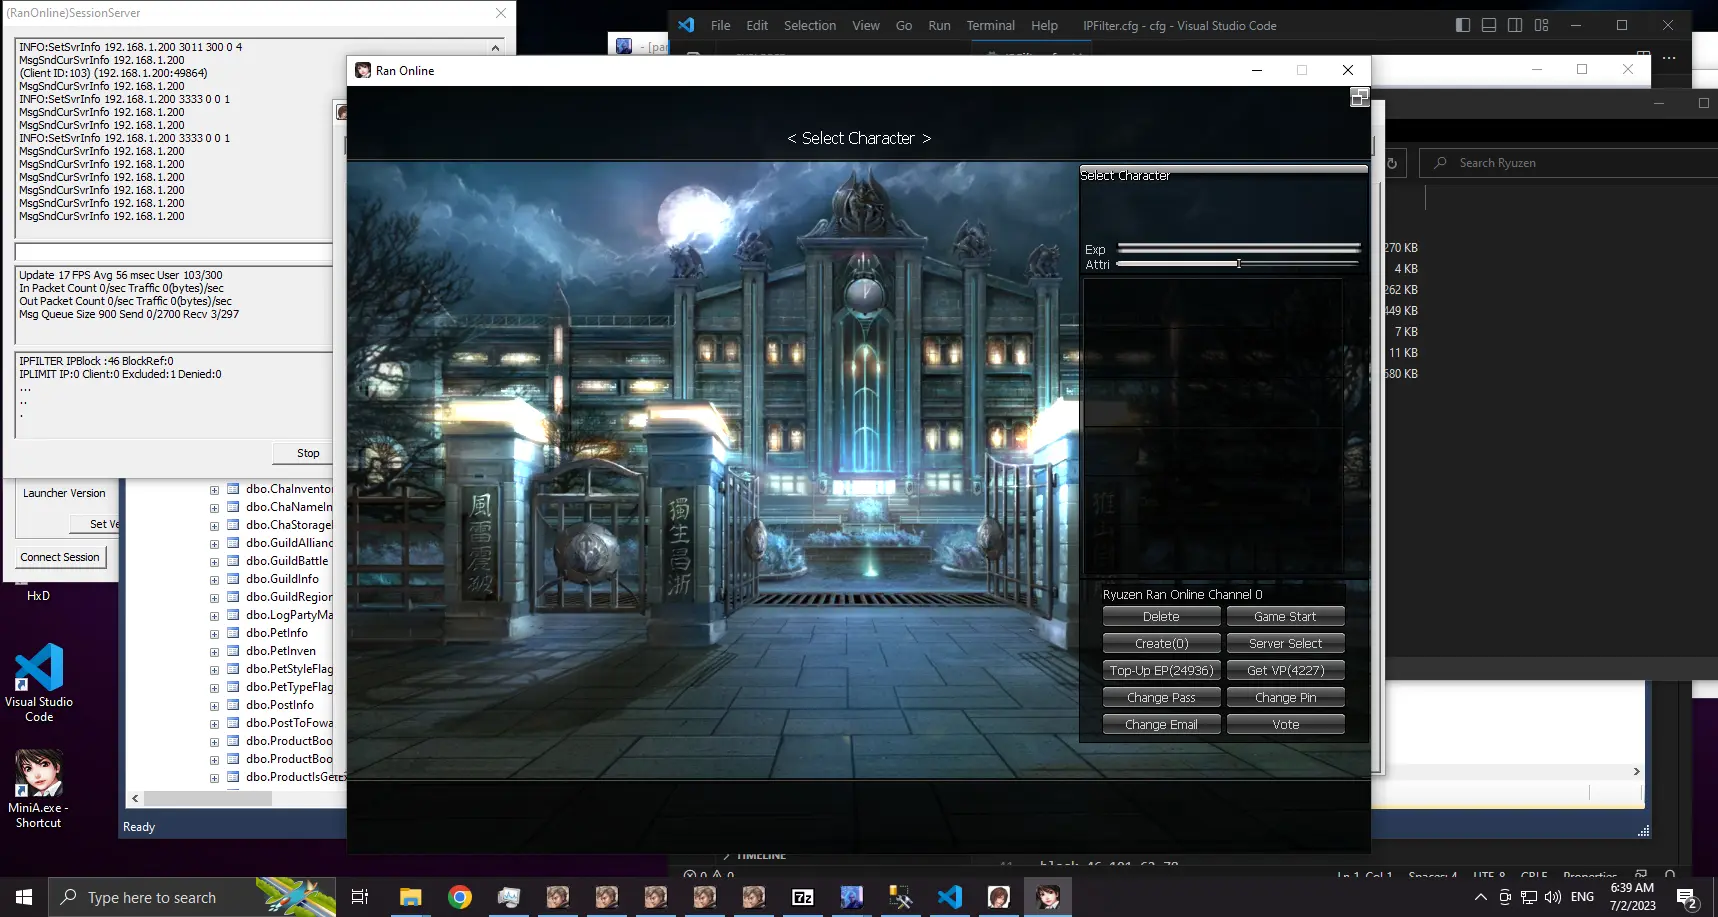Click the Server Select button
The width and height of the screenshot is (1718, 917).
[1285, 644]
